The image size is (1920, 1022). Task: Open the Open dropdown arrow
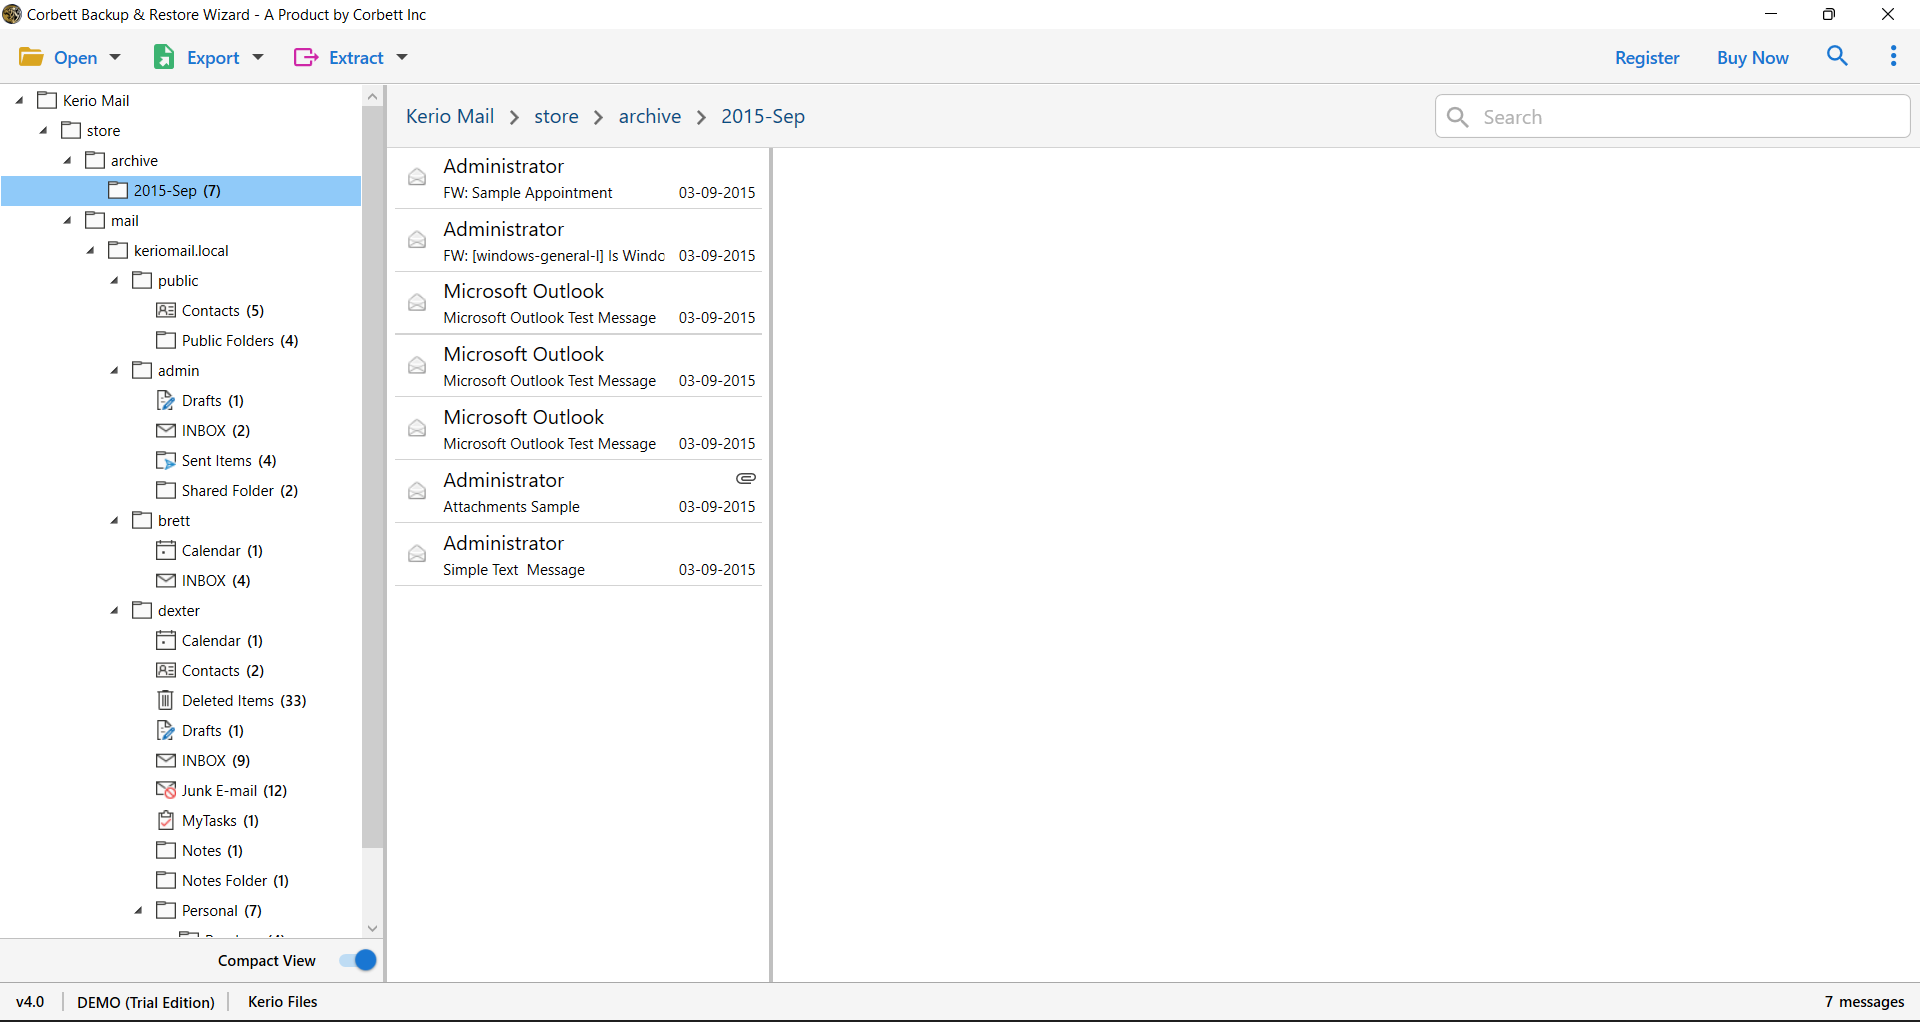(115, 57)
